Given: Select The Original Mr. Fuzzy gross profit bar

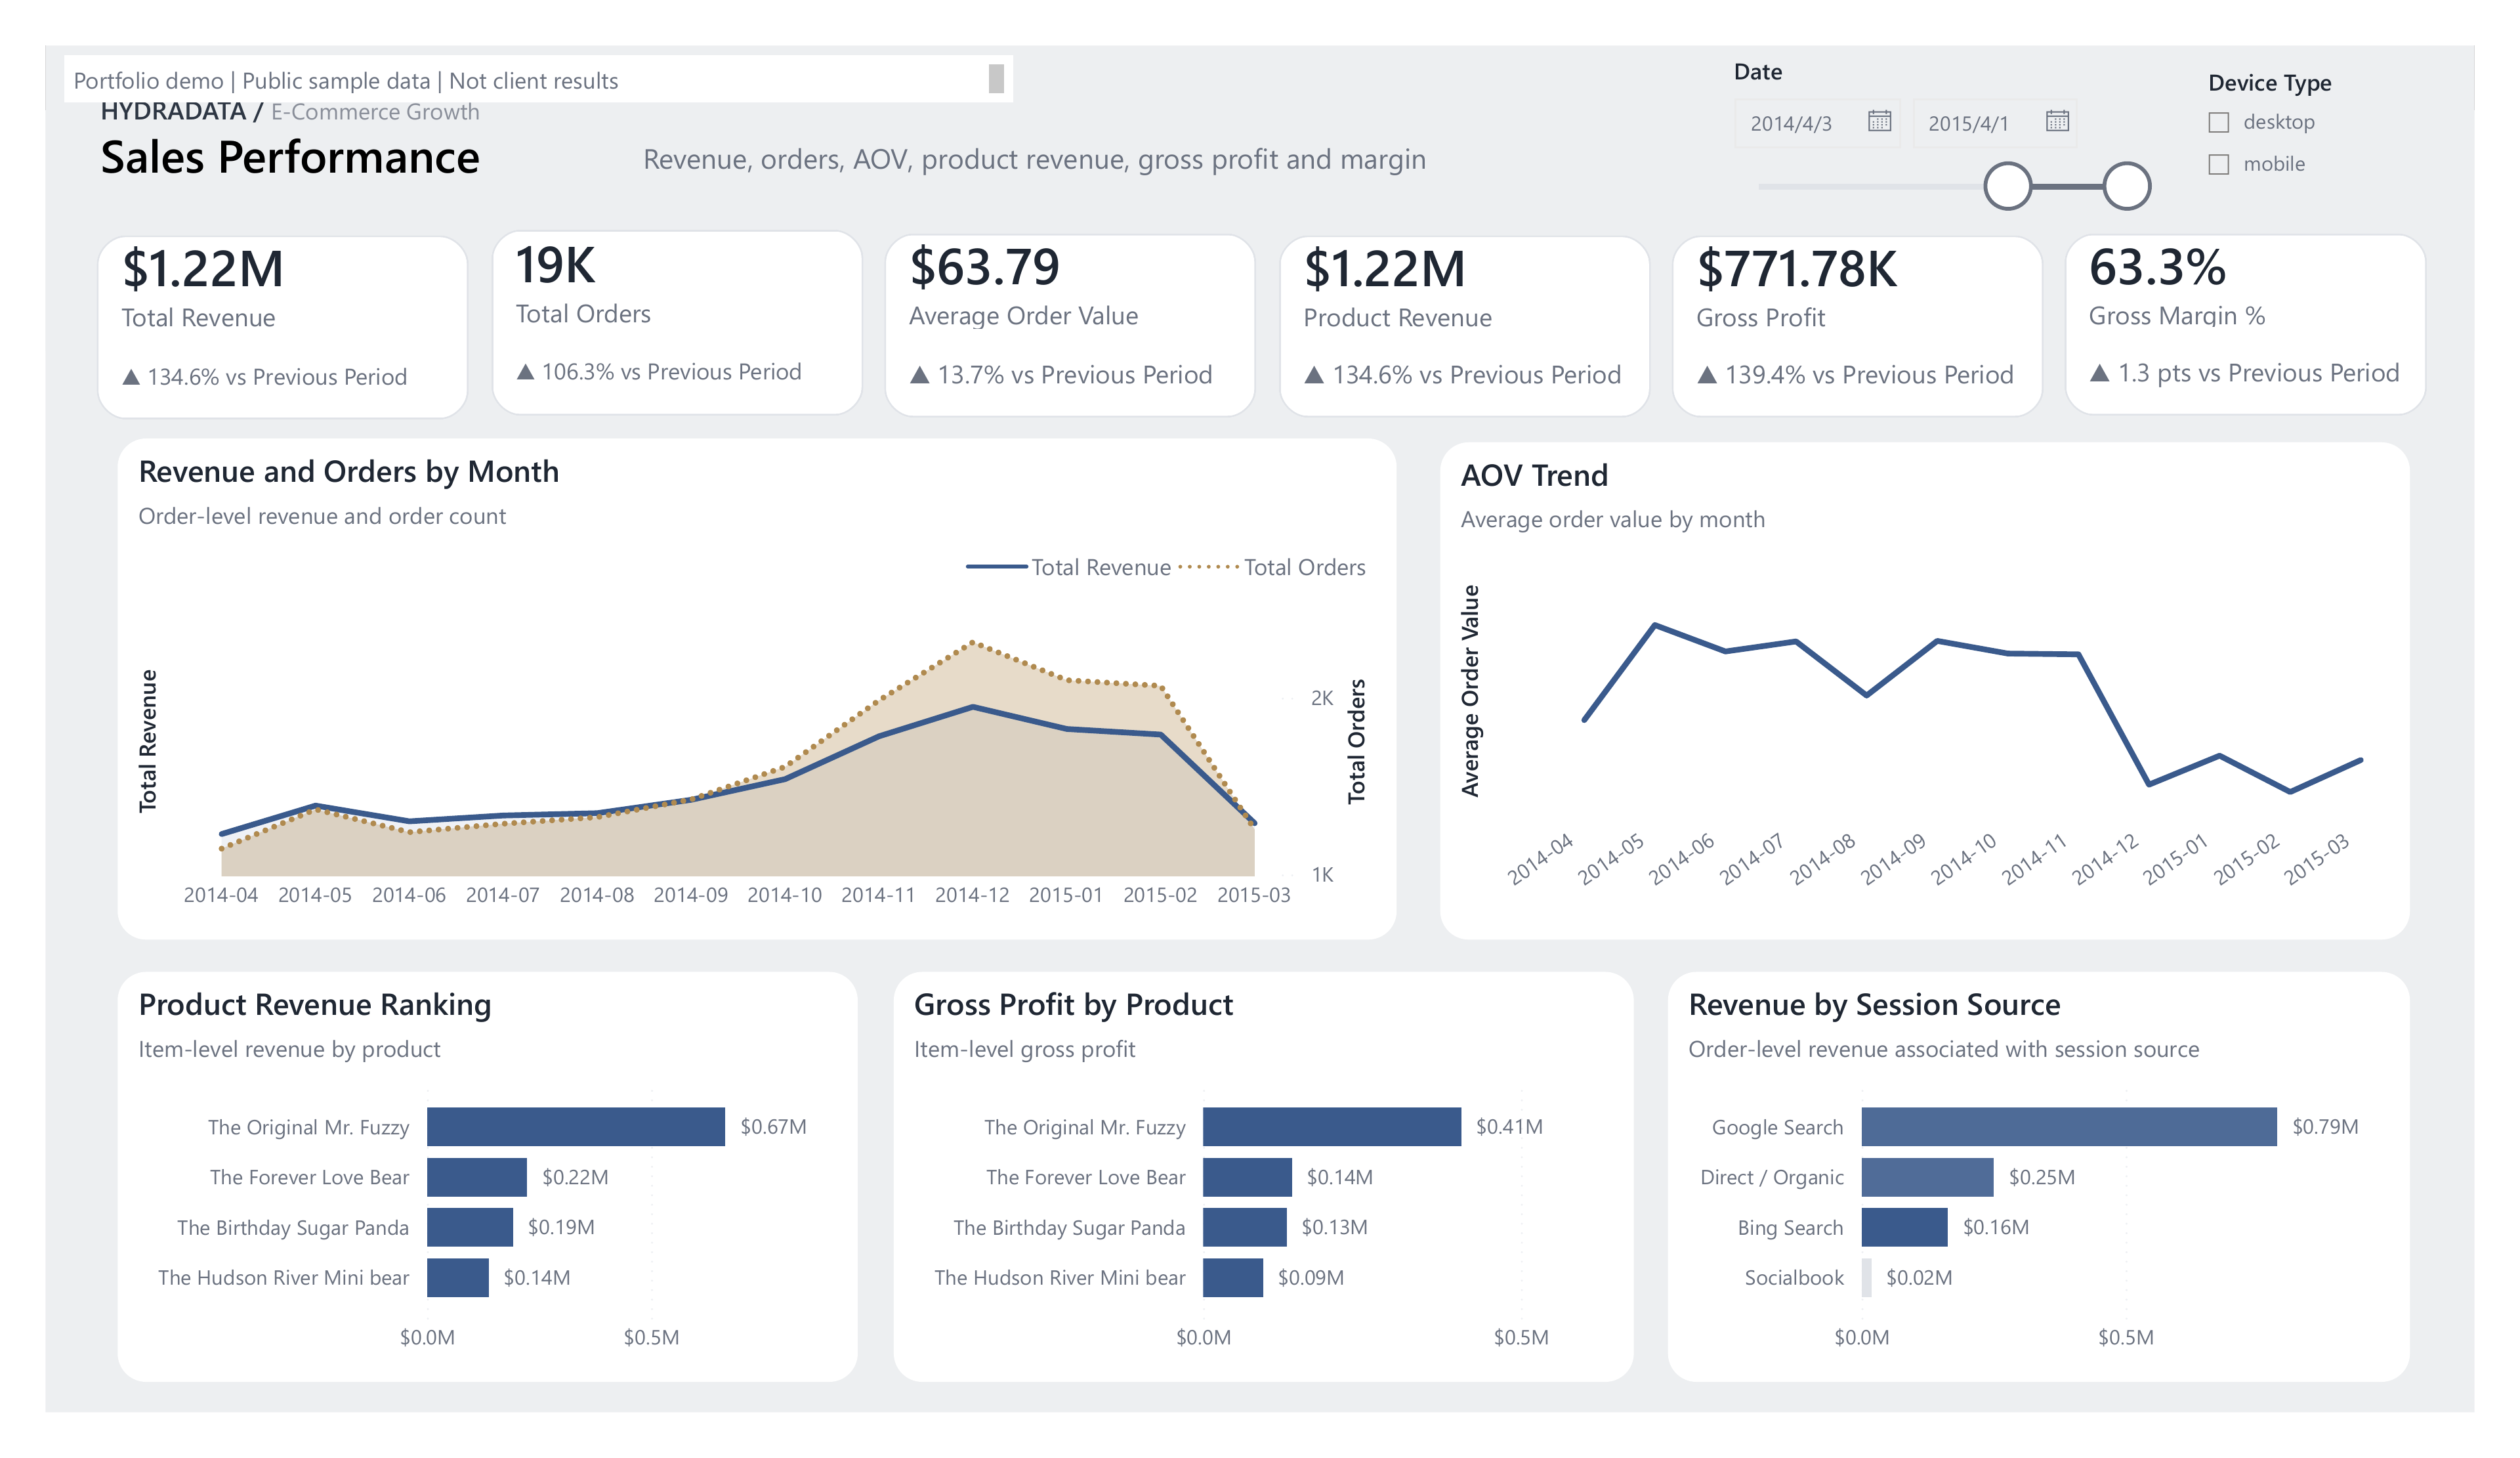Looking at the screenshot, I should [x=1331, y=1126].
